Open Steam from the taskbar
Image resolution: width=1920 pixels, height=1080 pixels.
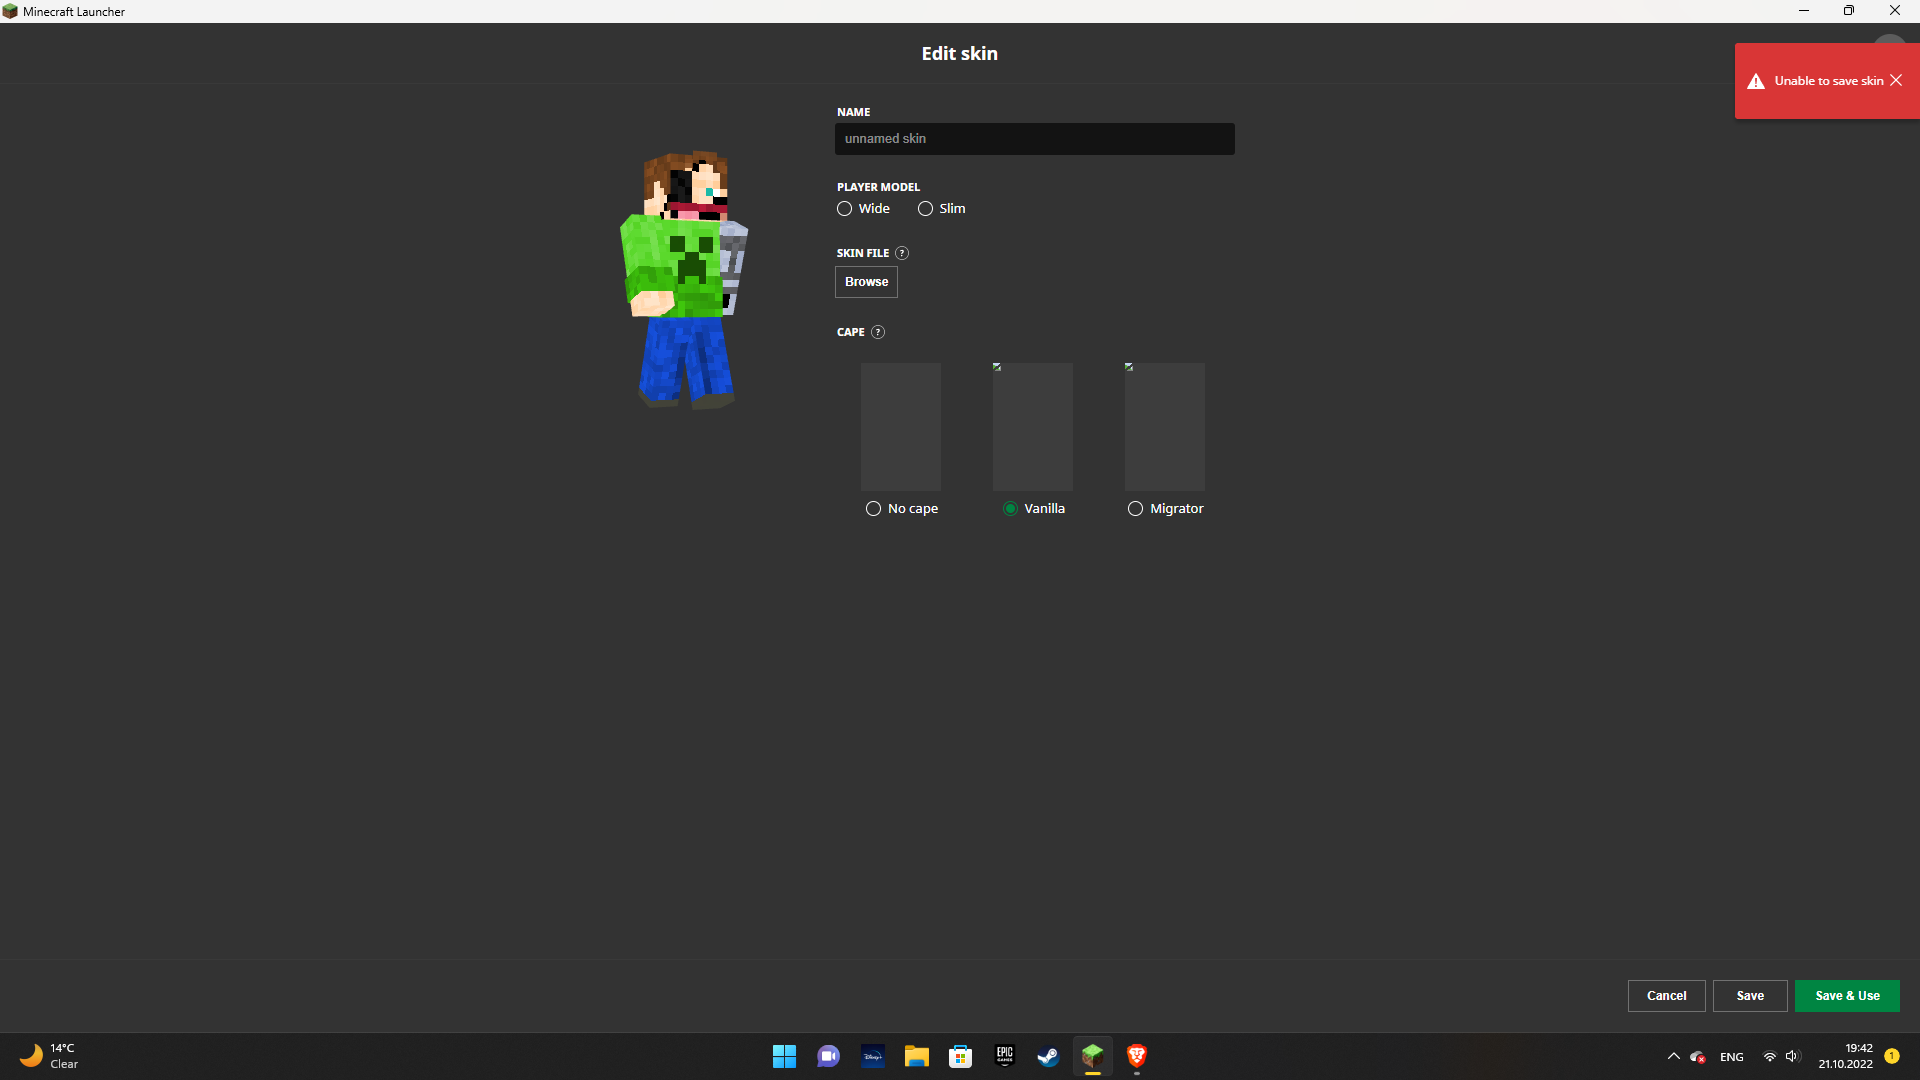click(x=1048, y=1056)
